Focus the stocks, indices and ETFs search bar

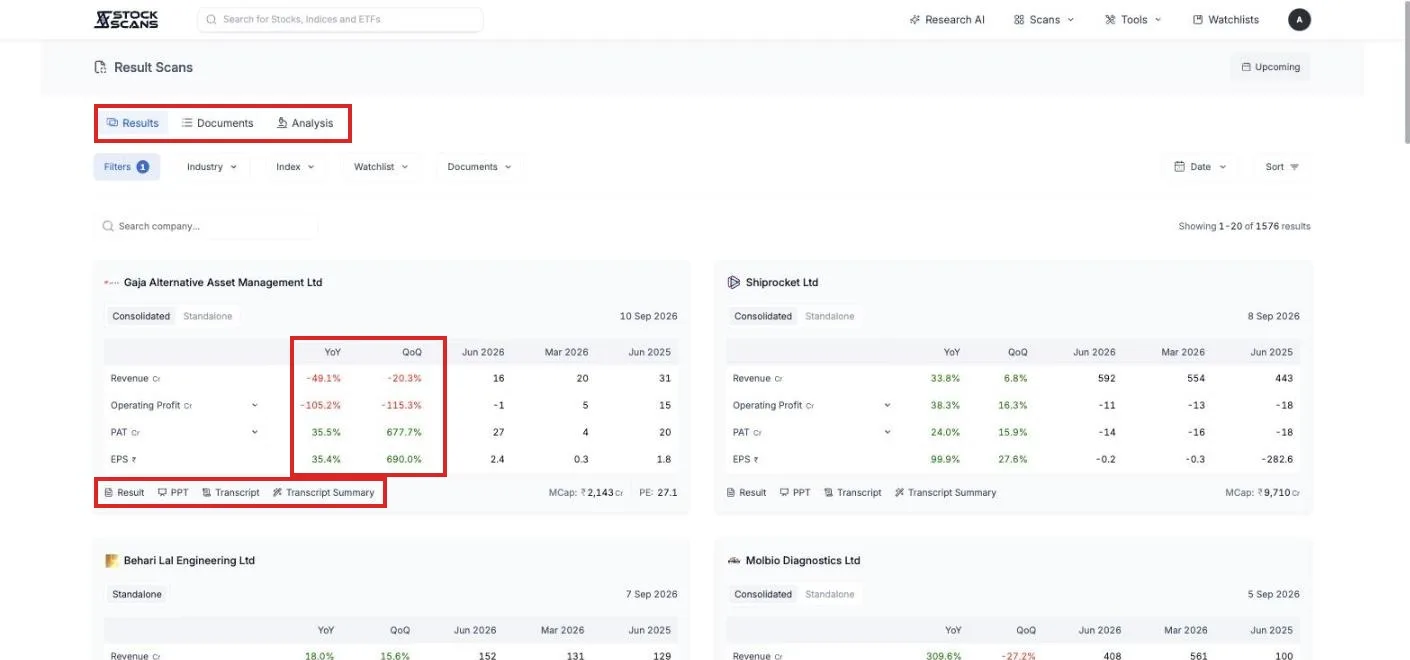pos(340,19)
